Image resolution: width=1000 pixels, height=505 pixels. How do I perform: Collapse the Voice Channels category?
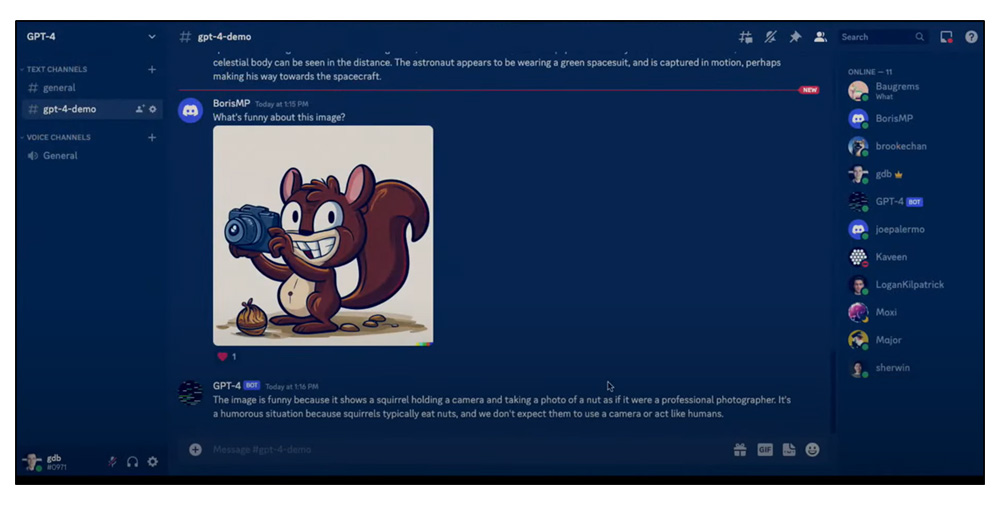(59, 138)
